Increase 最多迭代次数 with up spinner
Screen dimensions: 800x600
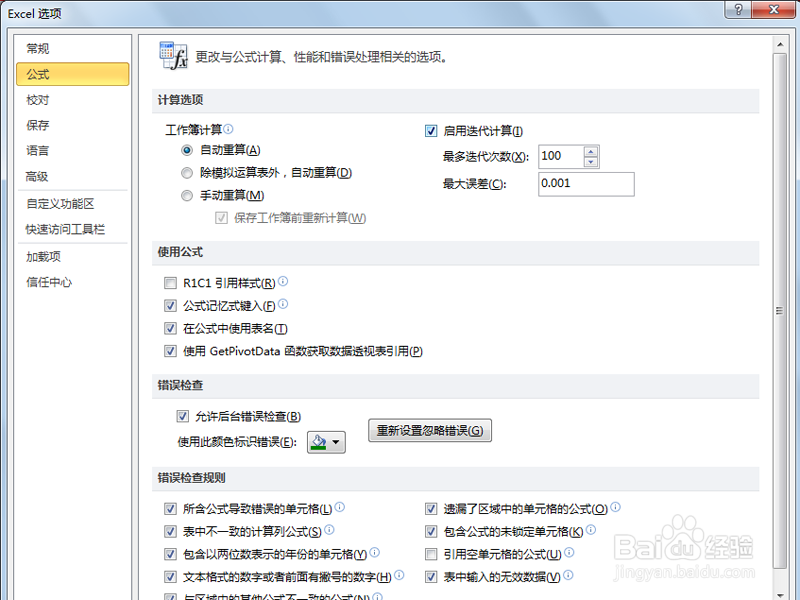591,152
